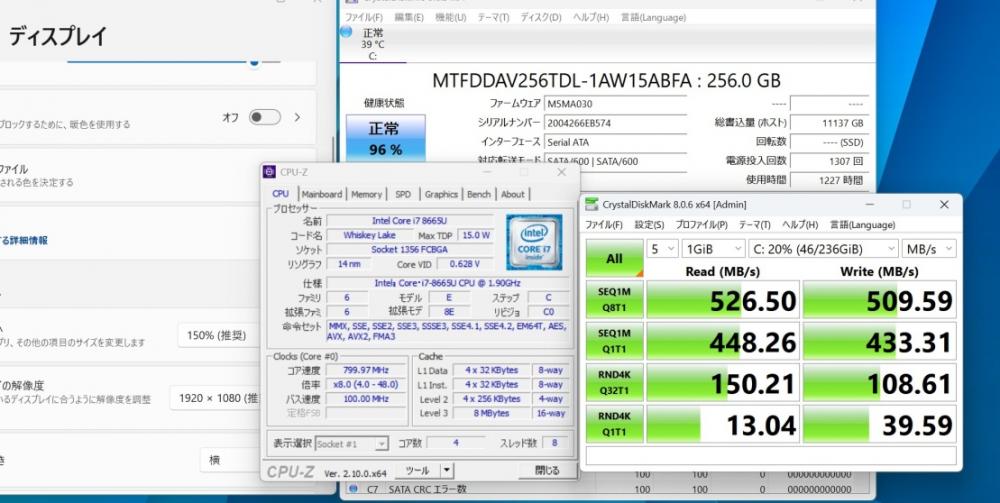This screenshot has width=1000, height=503.
Task: Open the test count dropdown showing 5
Action: click(663, 249)
